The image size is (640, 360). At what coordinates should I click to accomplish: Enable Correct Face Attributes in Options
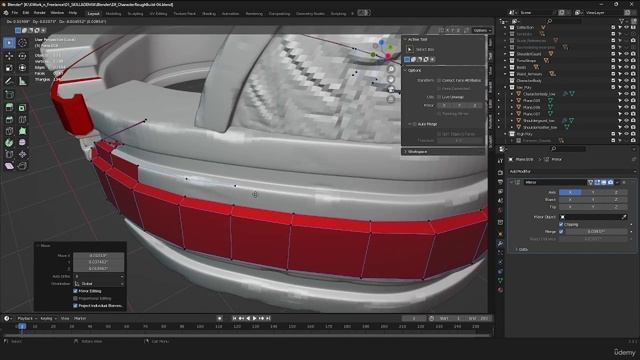pyautogui.click(x=439, y=80)
